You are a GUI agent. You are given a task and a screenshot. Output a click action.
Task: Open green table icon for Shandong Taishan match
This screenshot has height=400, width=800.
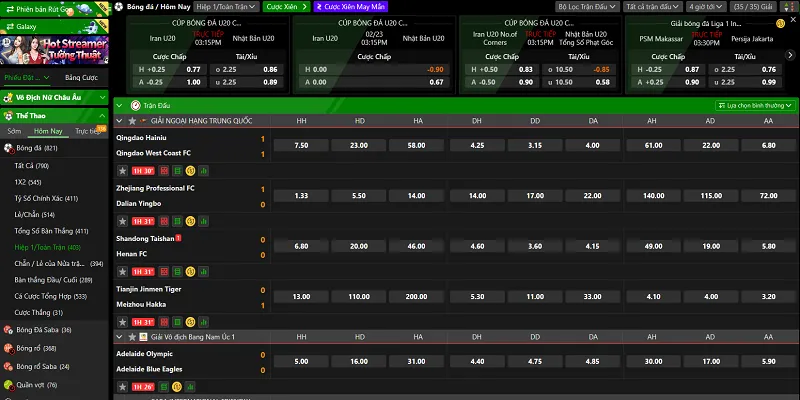coord(177,272)
